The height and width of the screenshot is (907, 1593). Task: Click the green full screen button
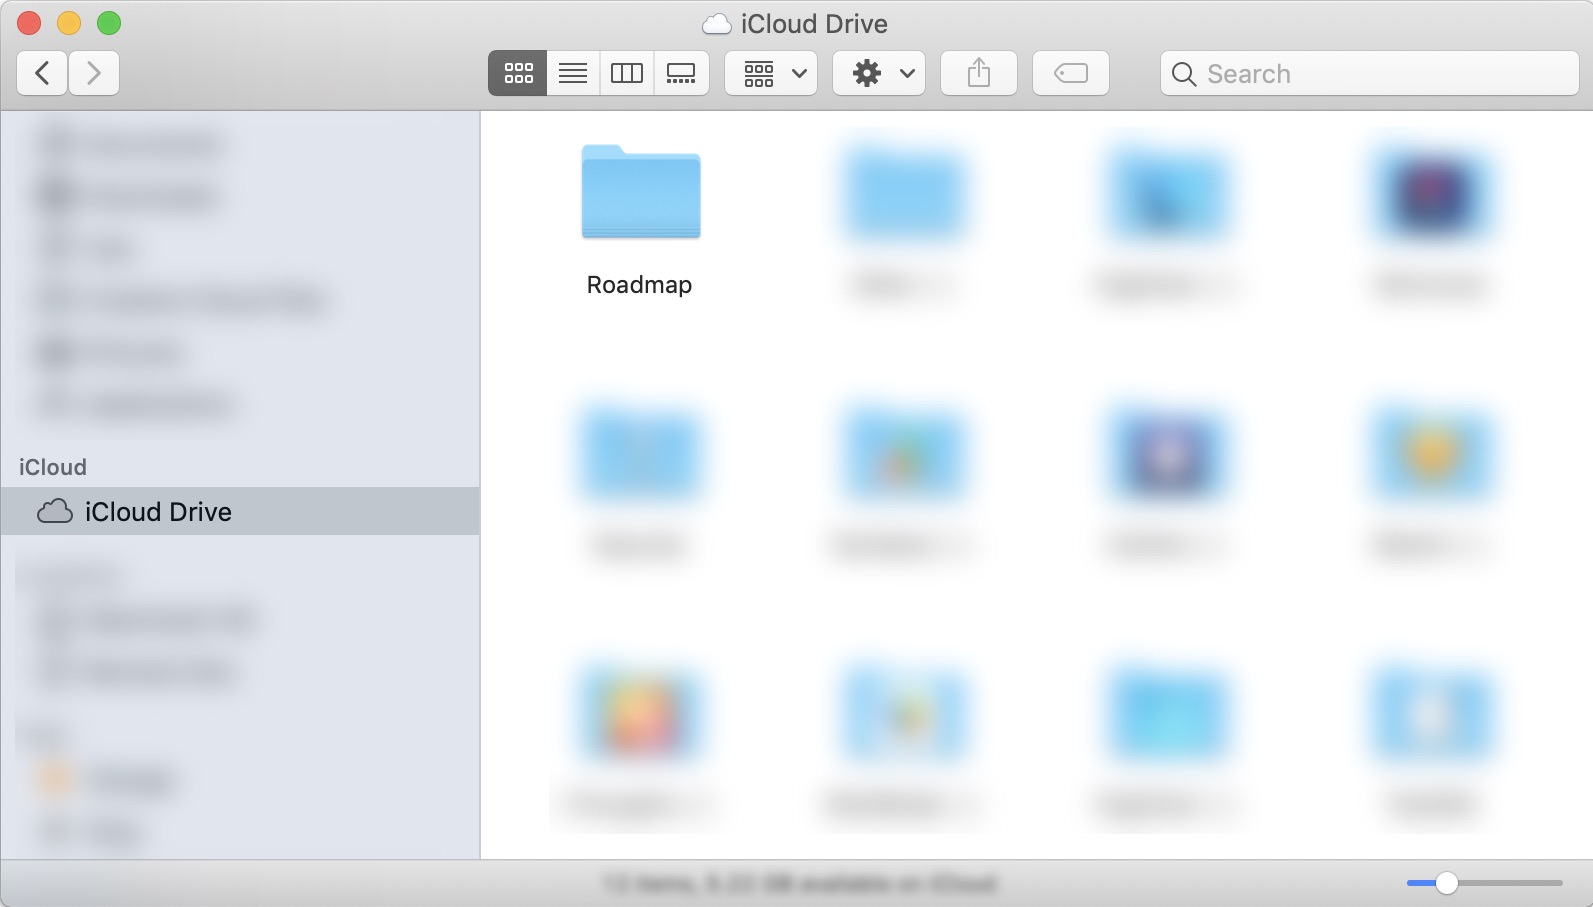point(109,23)
